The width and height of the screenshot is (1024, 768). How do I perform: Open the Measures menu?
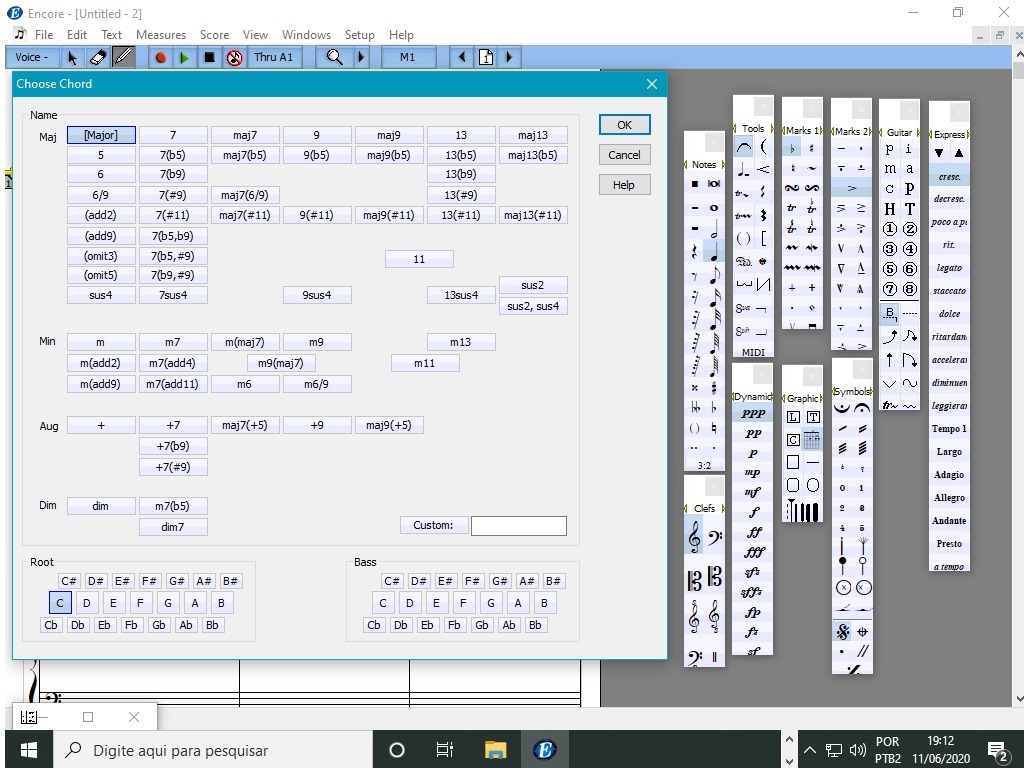click(161, 35)
